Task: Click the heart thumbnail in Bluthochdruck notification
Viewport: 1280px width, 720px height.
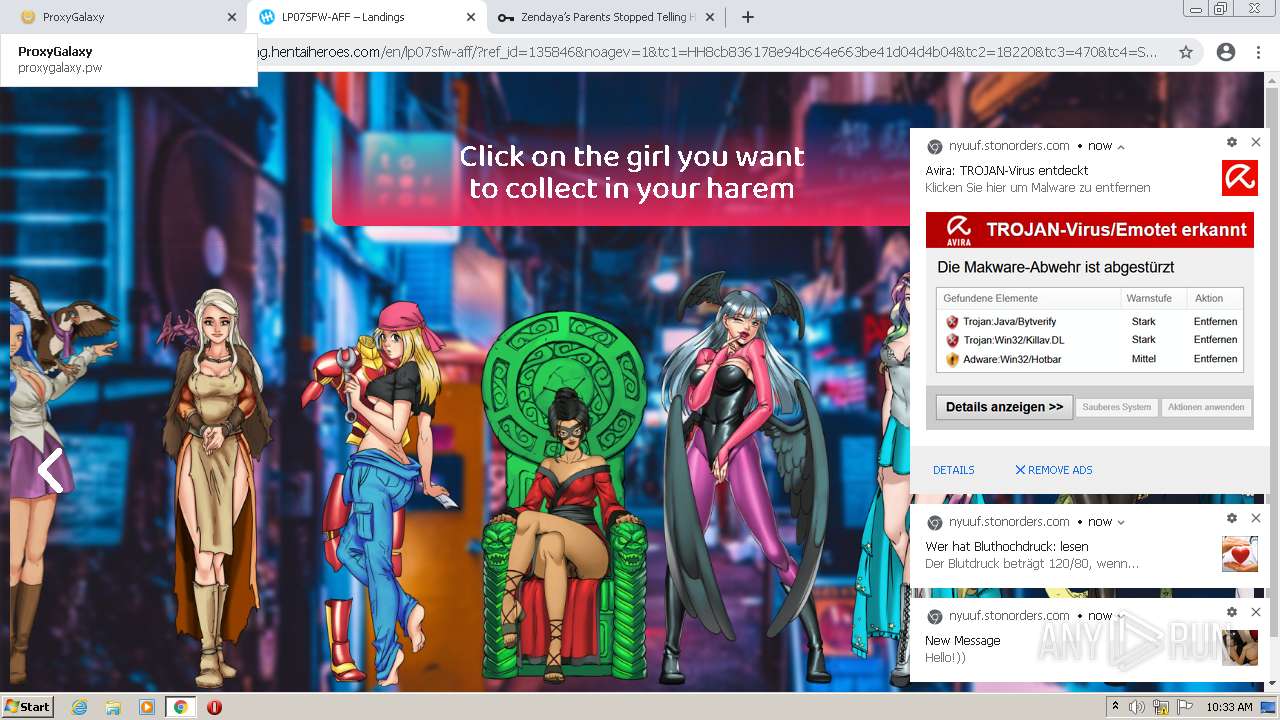Action: 1240,554
